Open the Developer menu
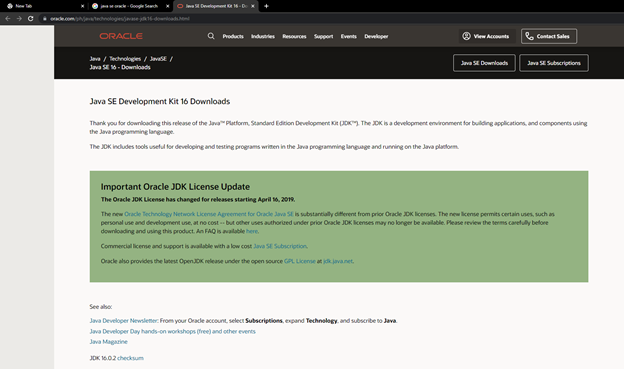Viewport: 624px width, 369px height. click(x=376, y=36)
